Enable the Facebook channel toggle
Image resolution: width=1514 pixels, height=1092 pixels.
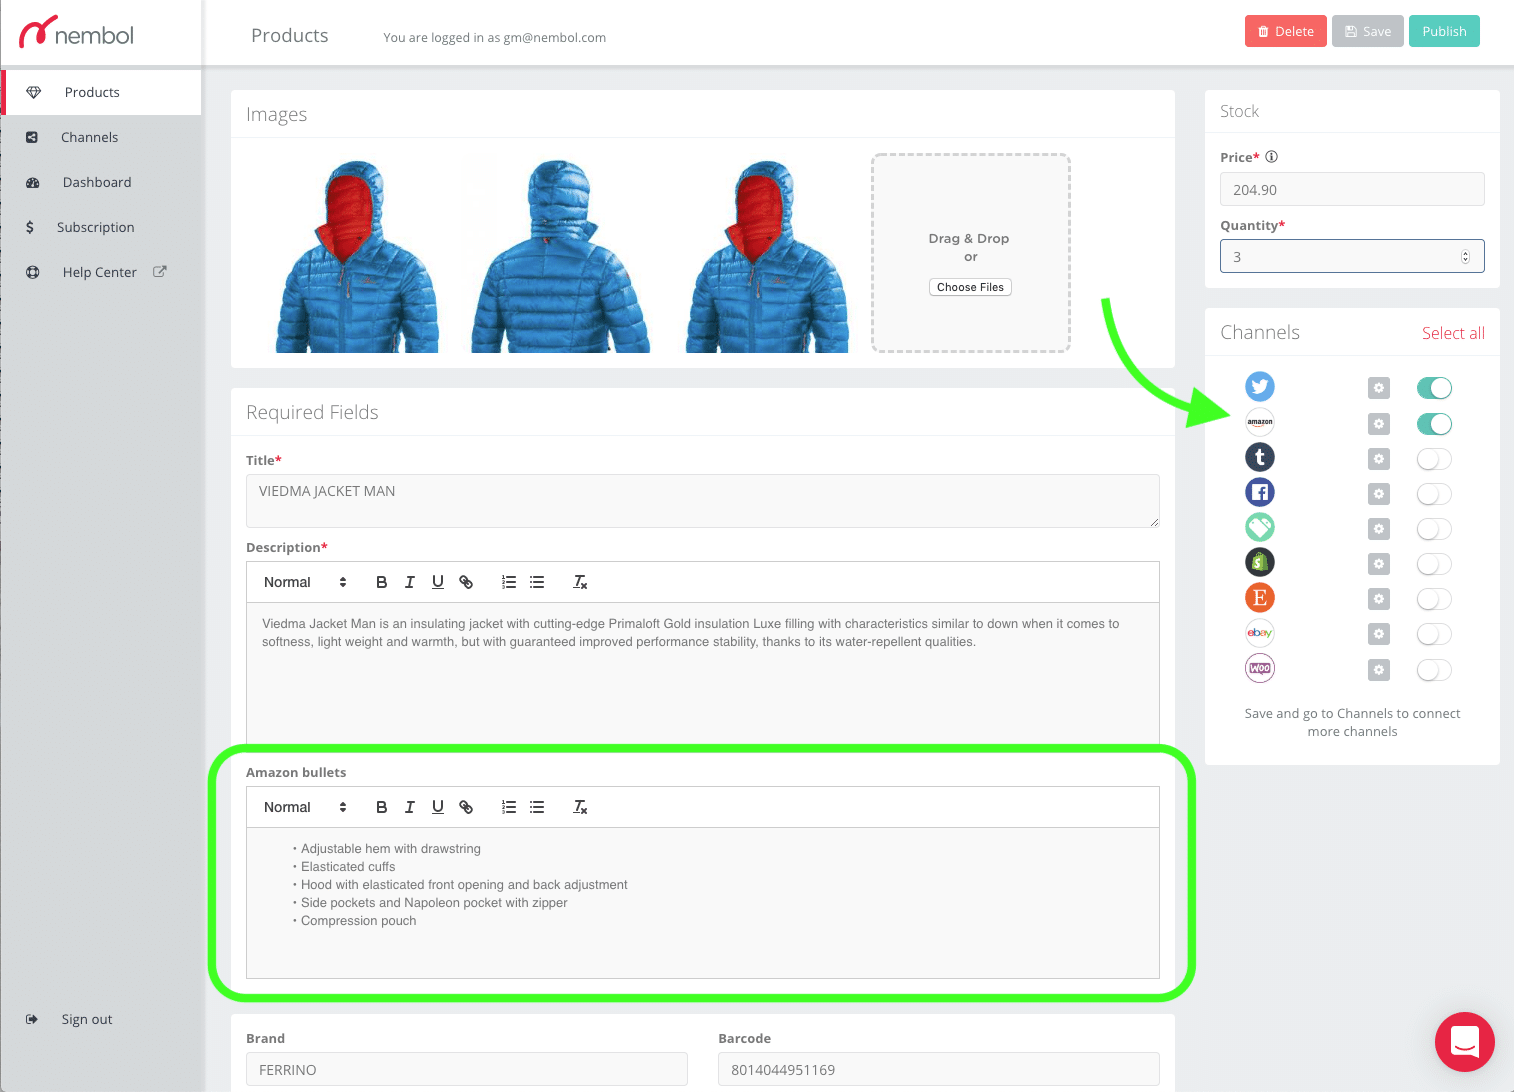pos(1434,494)
